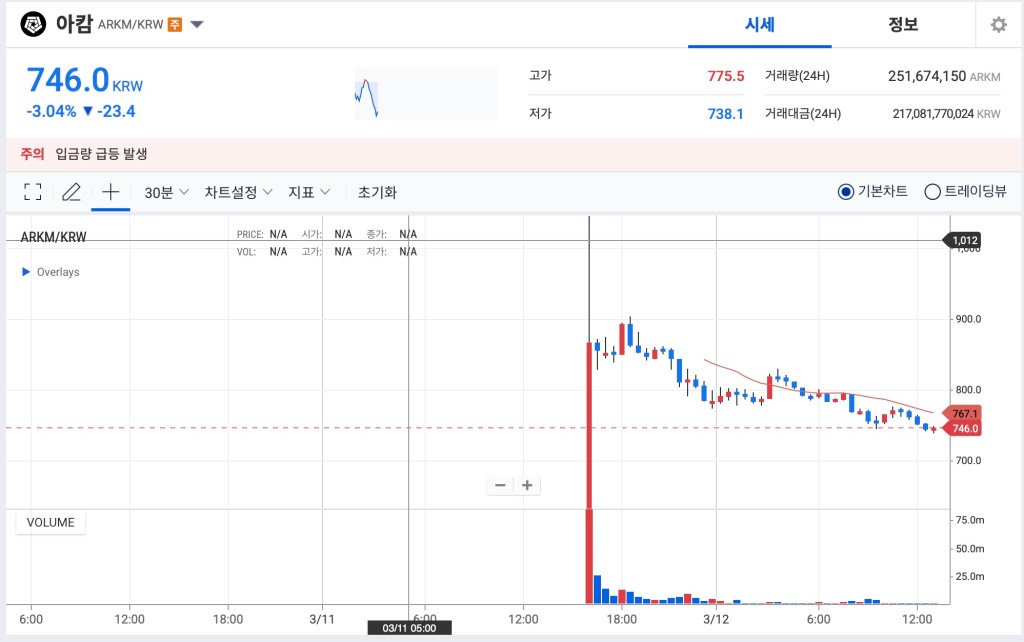The height and width of the screenshot is (642, 1024).
Task: Switch to the 정보 tab
Action: click(x=903, y=24)
